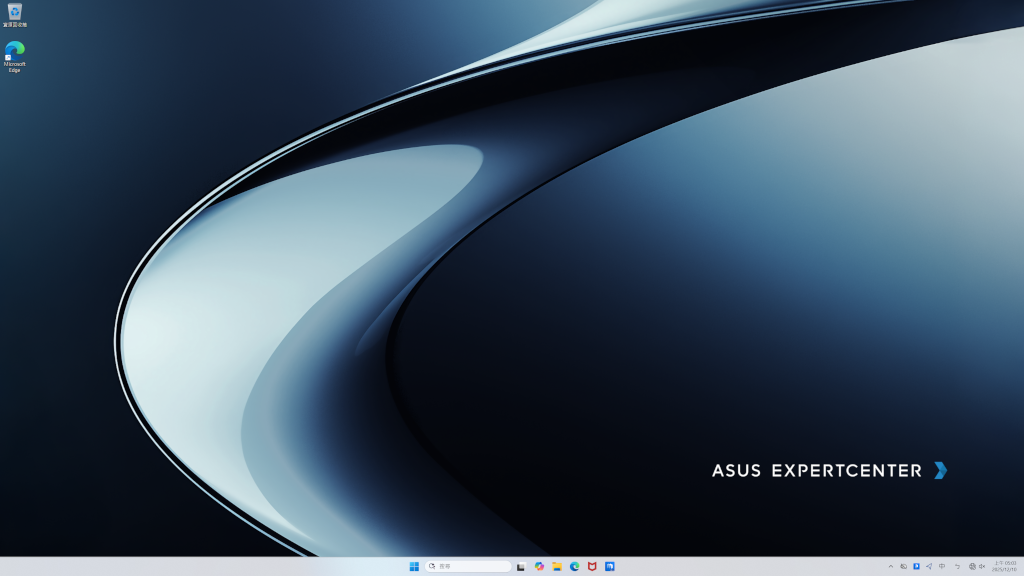Click the muted speaker icon to adjust volume
Viewport: 1024px width, 576px height.
(x=982, y=566)
